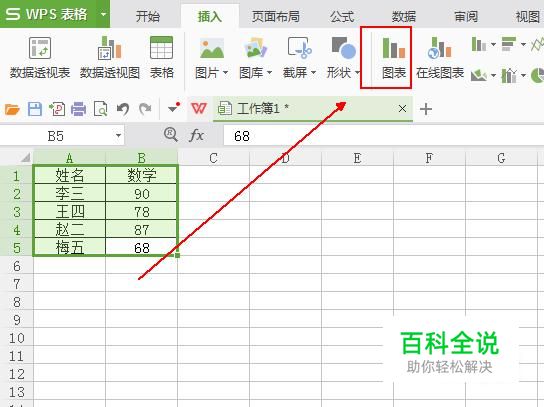Click cell containing 梅五
Screen dimensions: 544x407
pos(69,247)
